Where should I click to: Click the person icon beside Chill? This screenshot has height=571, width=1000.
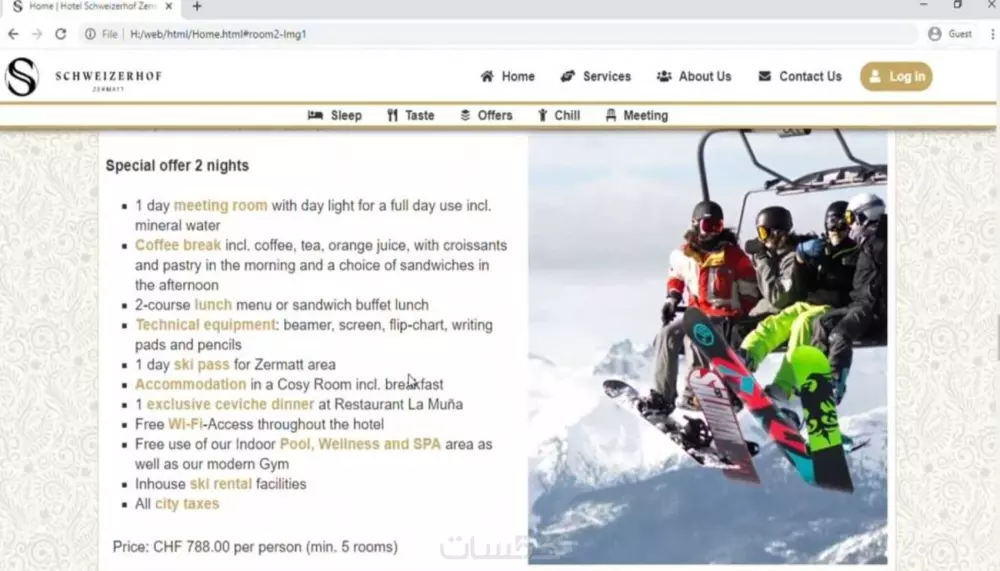542,115
